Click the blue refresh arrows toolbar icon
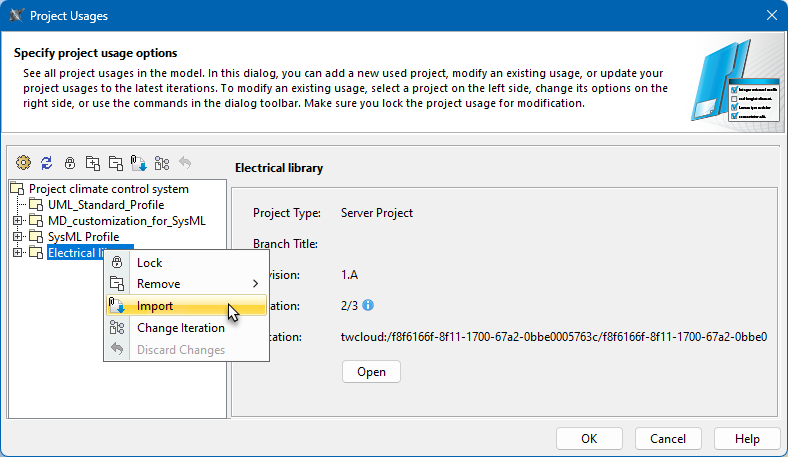Image resolution: width=788 pixels, height=457 pixels. [x=47, y=163]
